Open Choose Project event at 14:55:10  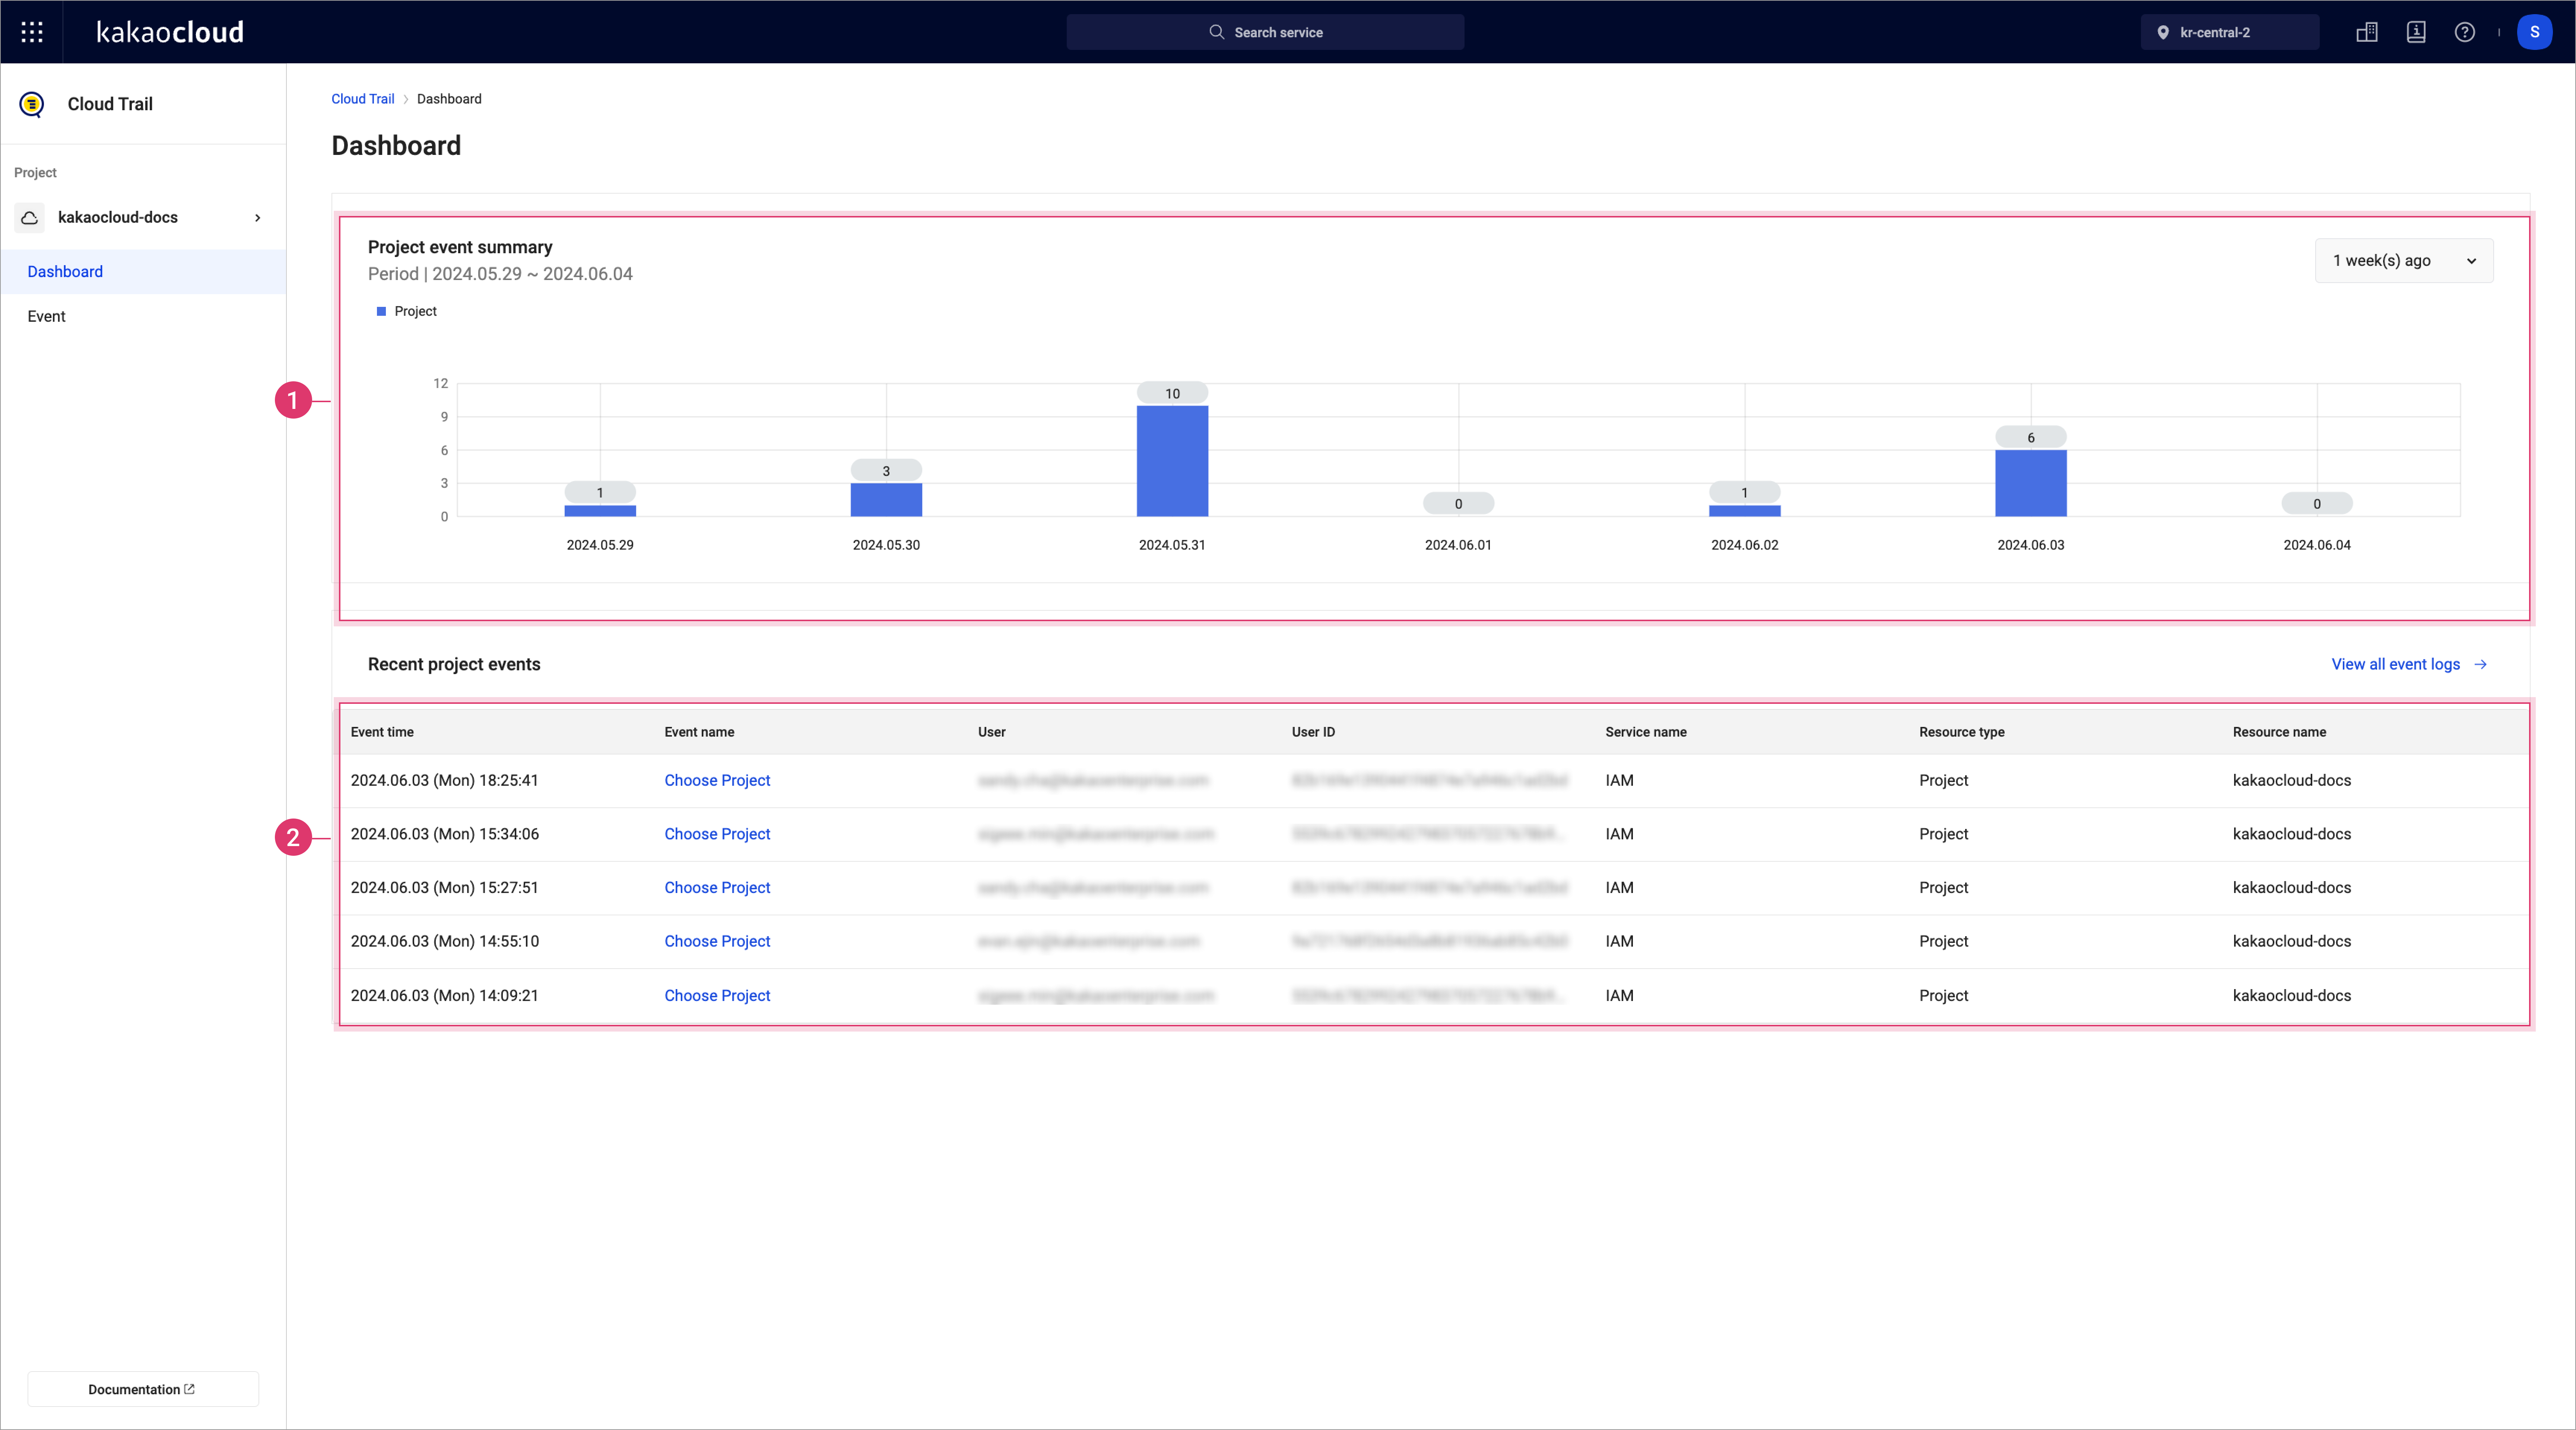pos(717,941)
